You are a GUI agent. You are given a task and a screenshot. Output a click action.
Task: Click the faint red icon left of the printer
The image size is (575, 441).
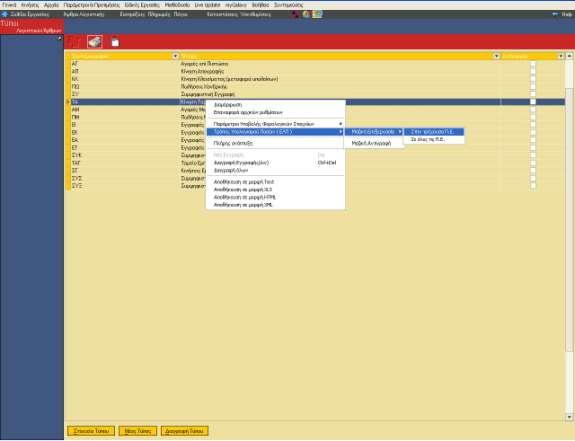pos(74,42)
